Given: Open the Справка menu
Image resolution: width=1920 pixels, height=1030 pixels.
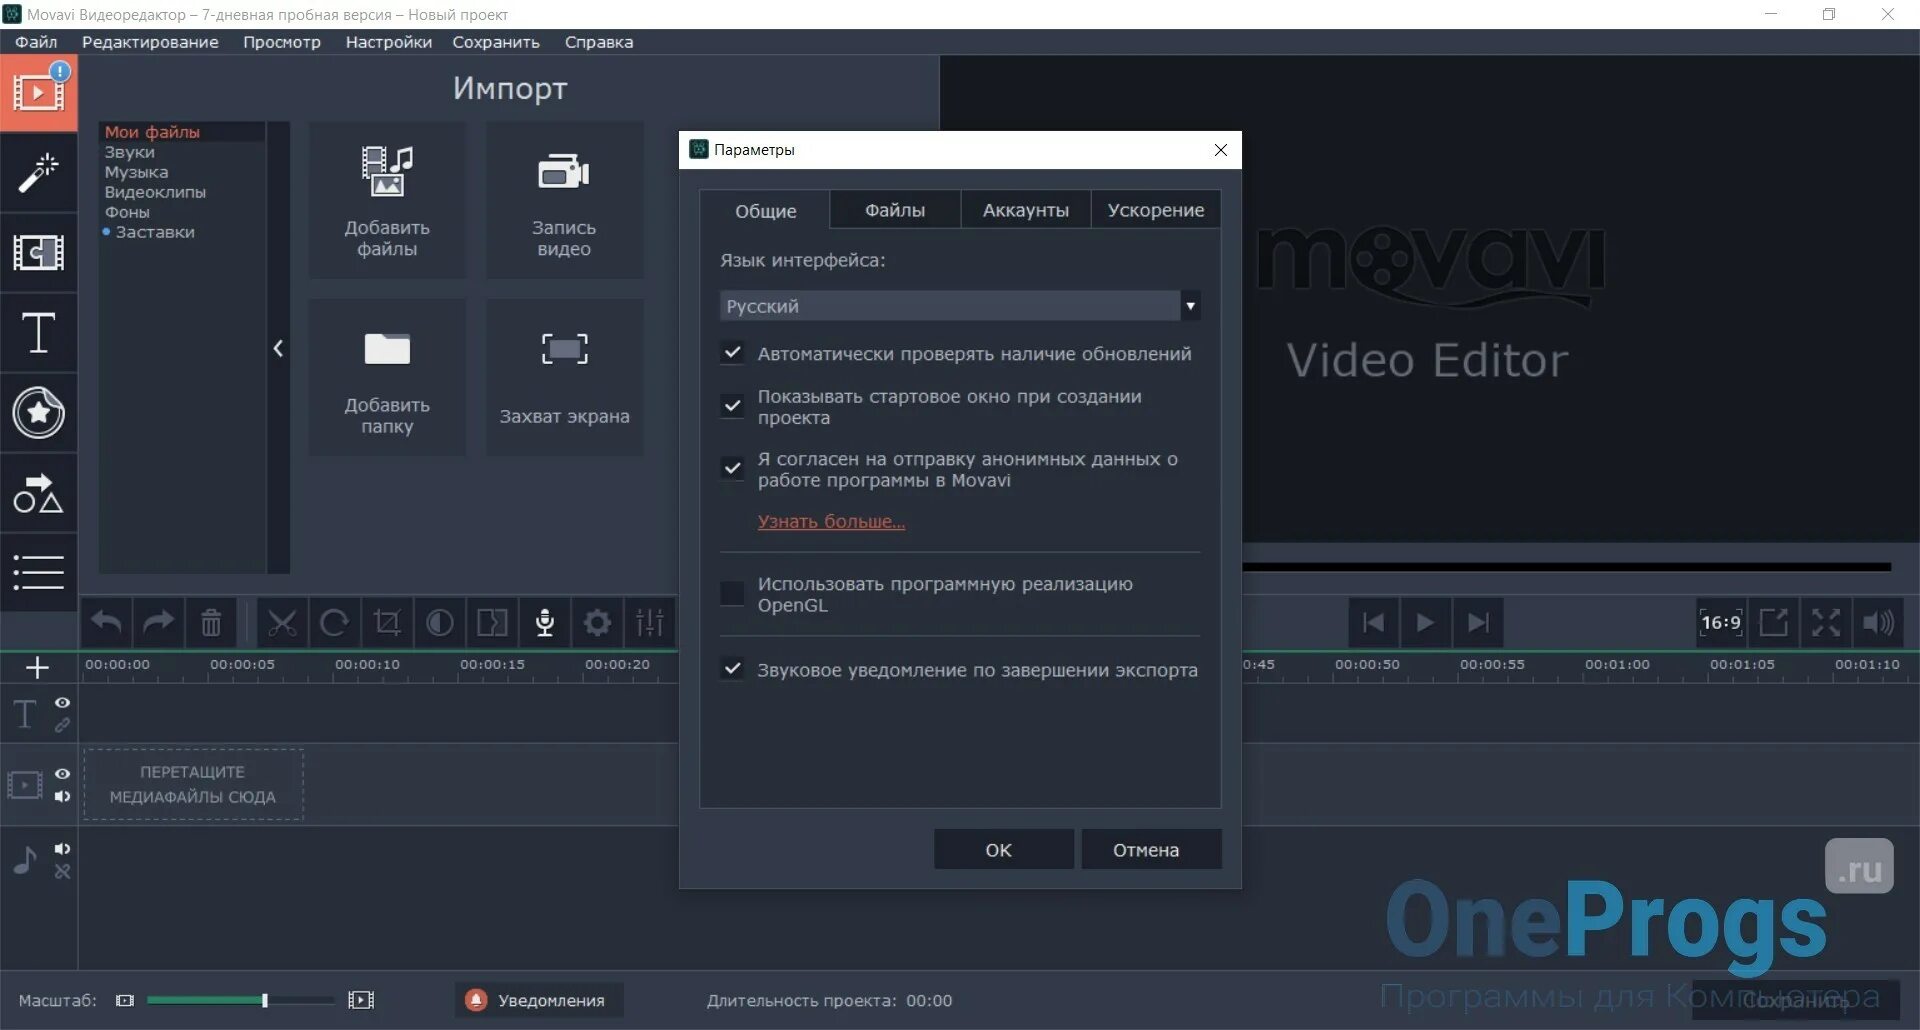Looking at the screenshot, I should click(x=599, y=42).
